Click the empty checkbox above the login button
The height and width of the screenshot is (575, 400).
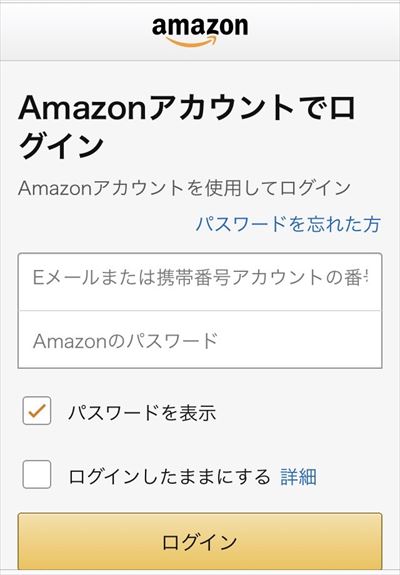tap(37, 475)
